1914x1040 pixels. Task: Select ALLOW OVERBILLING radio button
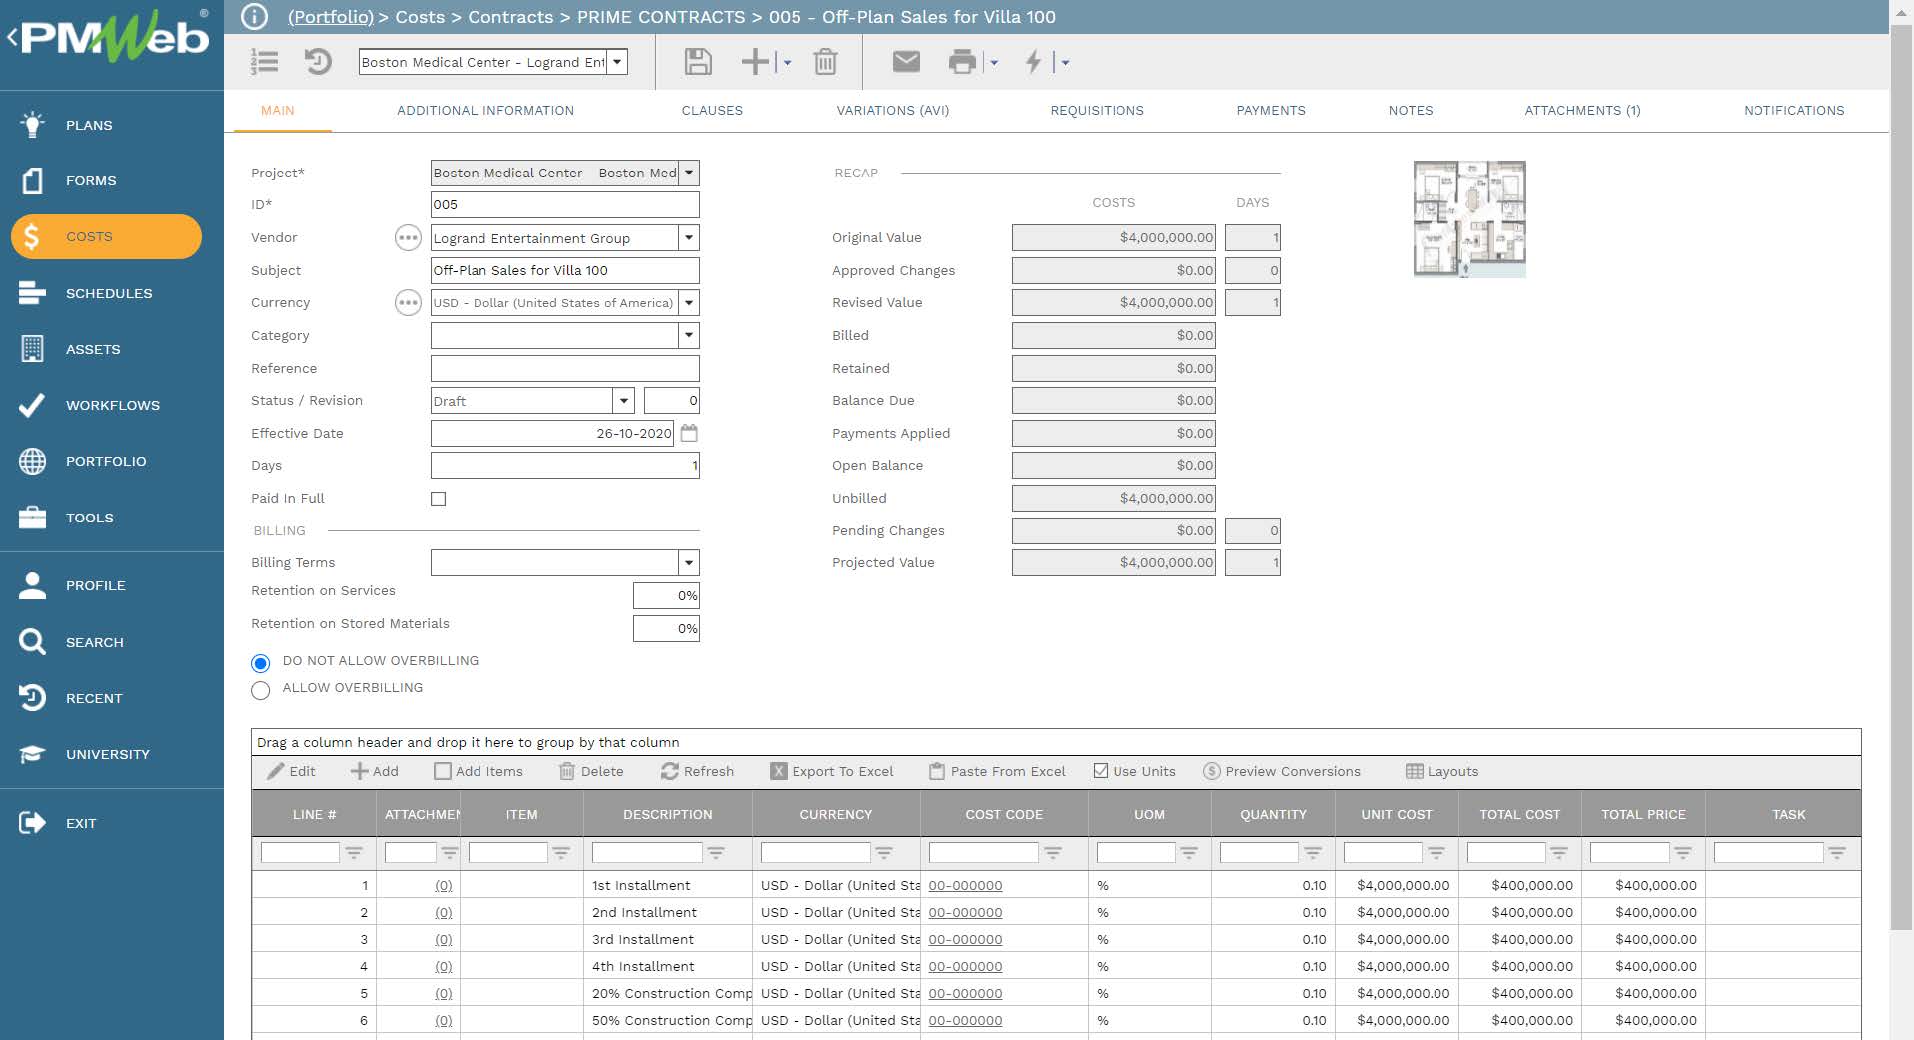261,690
